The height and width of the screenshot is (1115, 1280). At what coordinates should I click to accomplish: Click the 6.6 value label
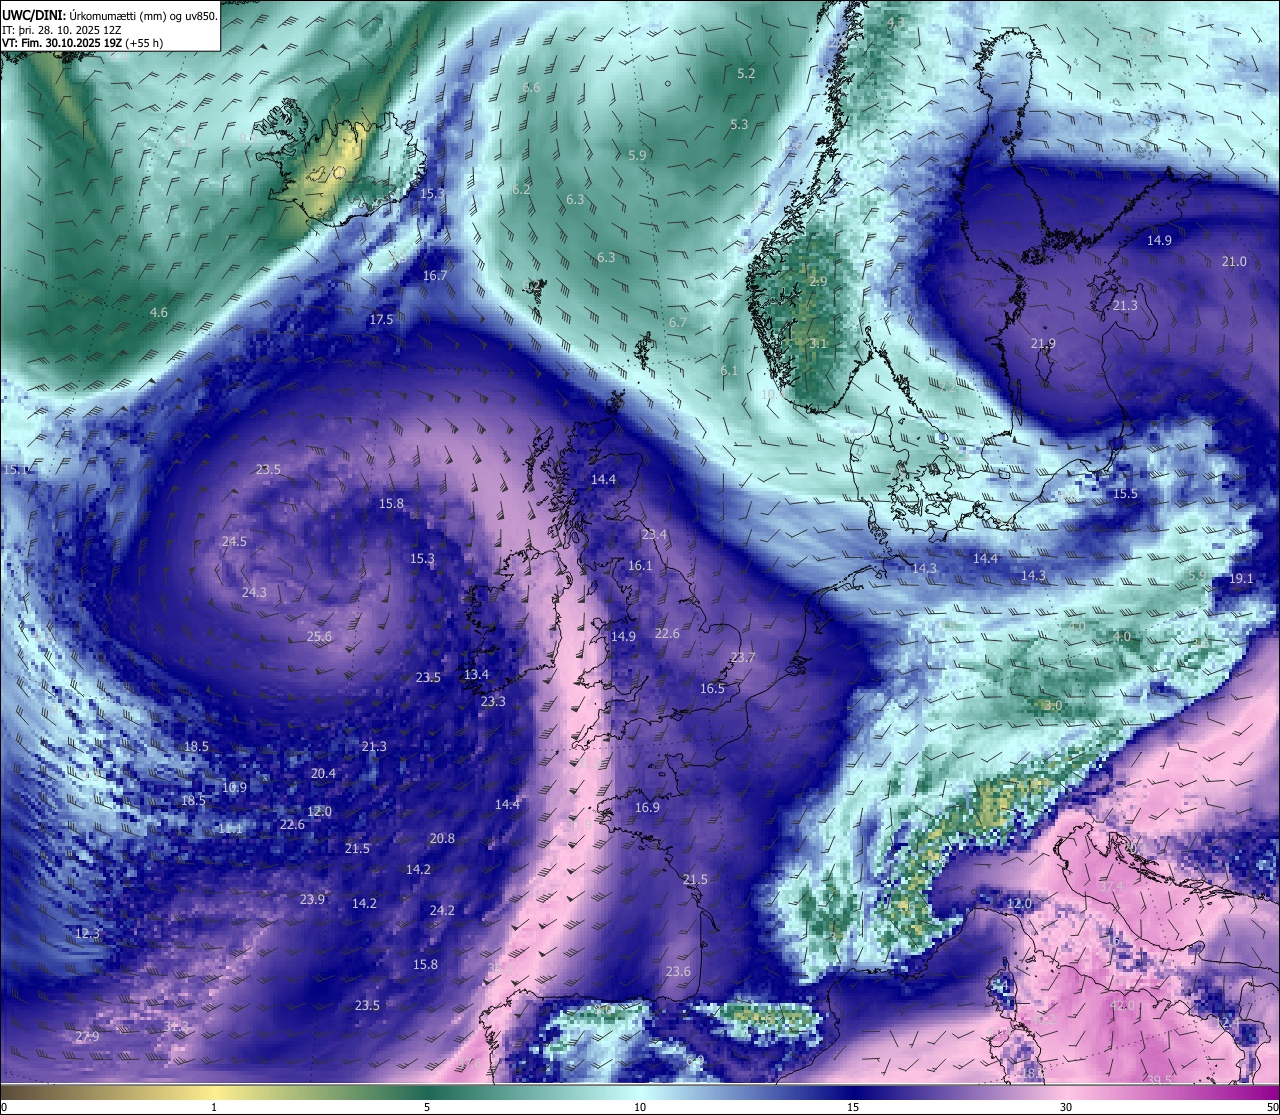(531, 87)
